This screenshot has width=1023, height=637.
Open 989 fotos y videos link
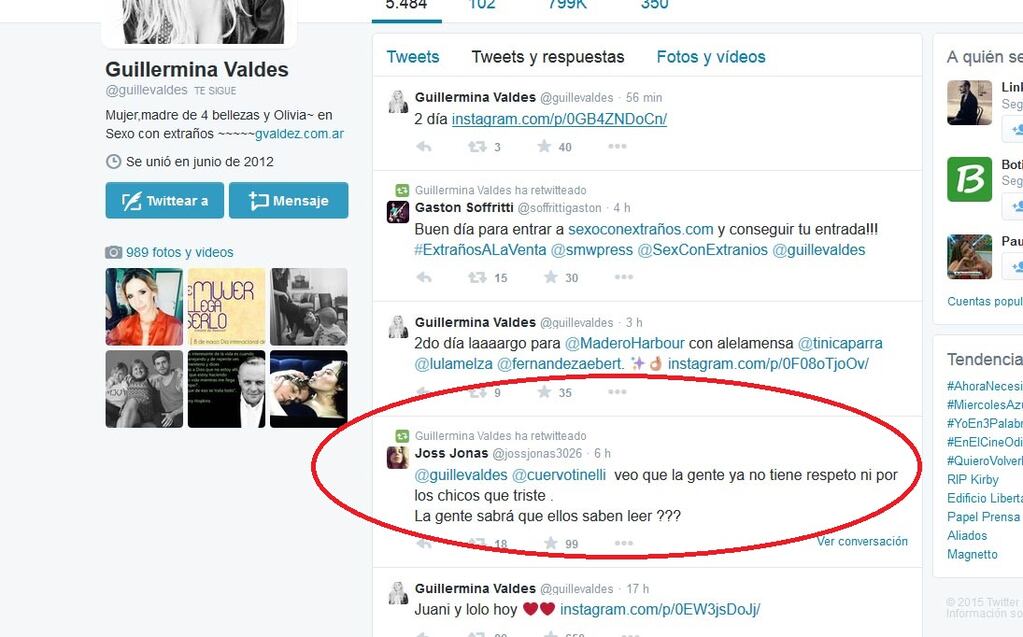pos(179,252)
